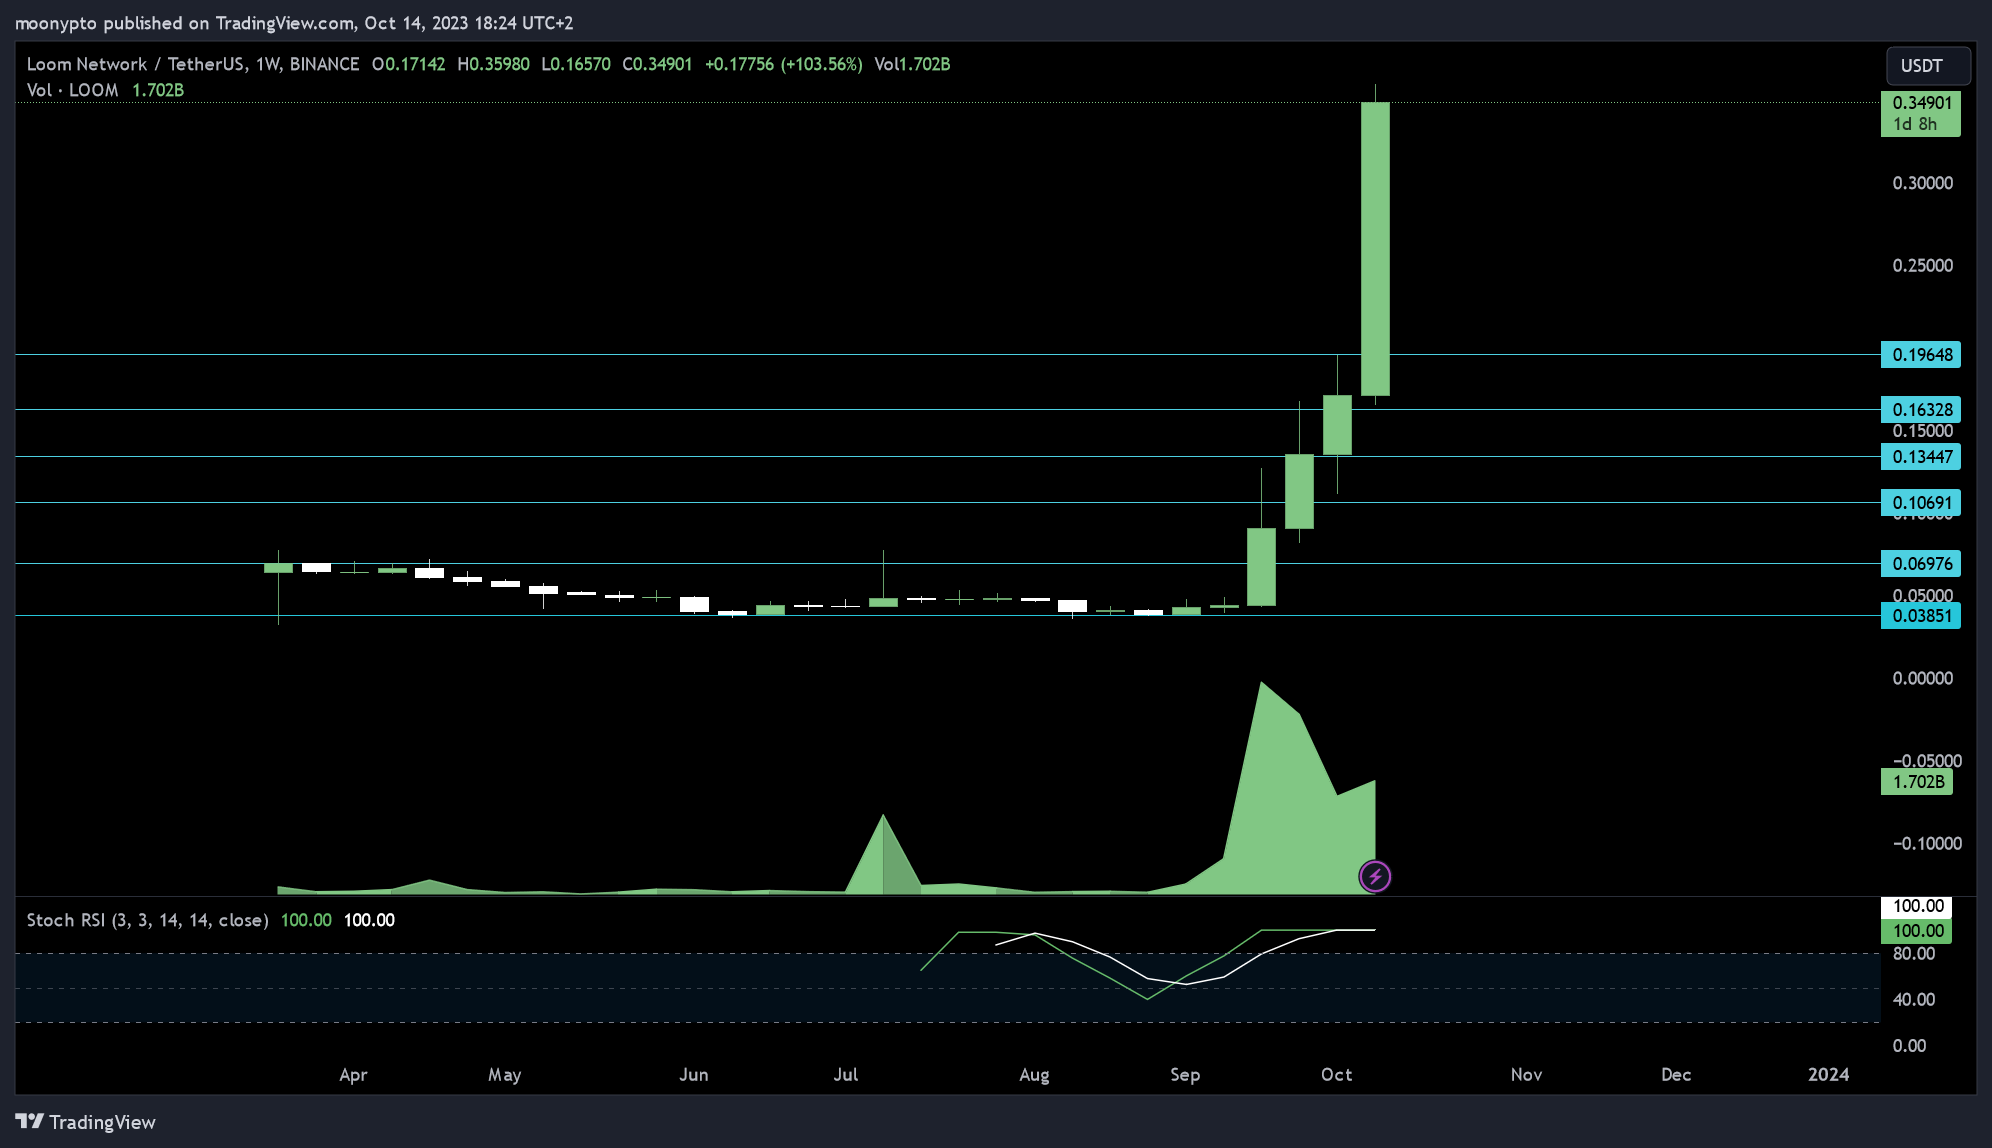
Task: Click the +103.56% change value in header
Action: tap(823, 64)
